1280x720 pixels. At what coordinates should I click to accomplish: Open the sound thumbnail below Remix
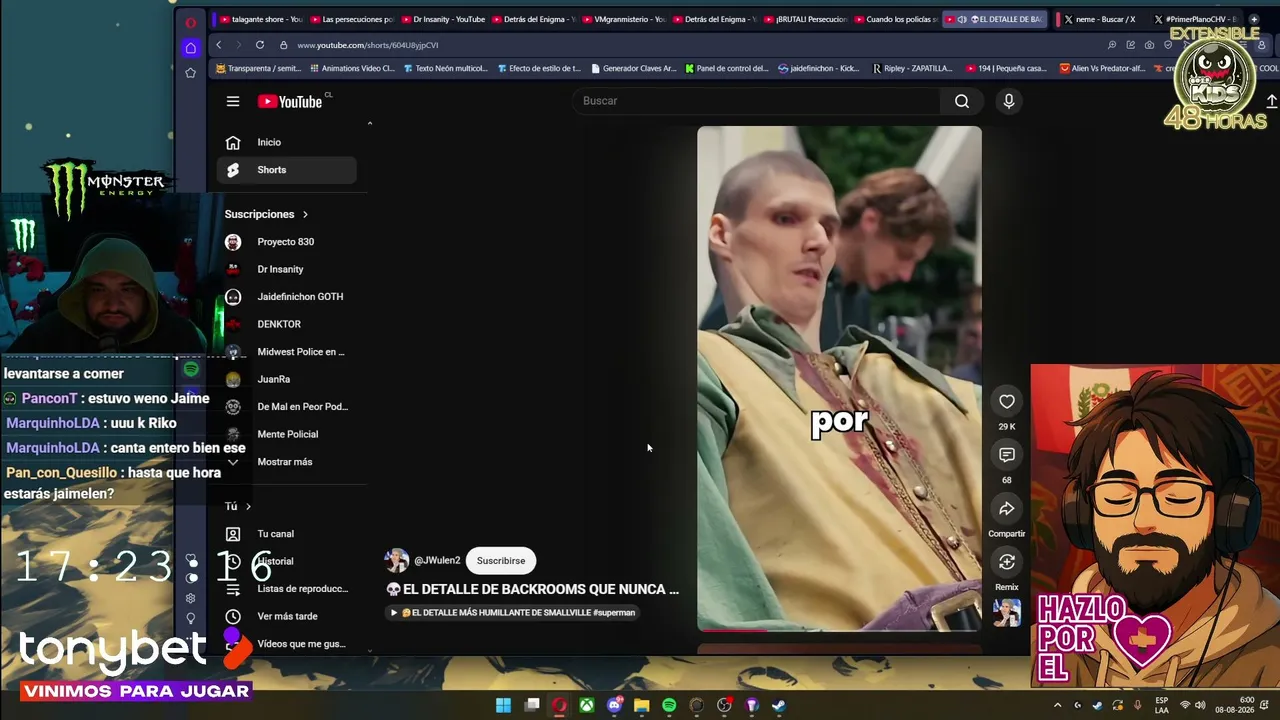tap(1007, 613)
